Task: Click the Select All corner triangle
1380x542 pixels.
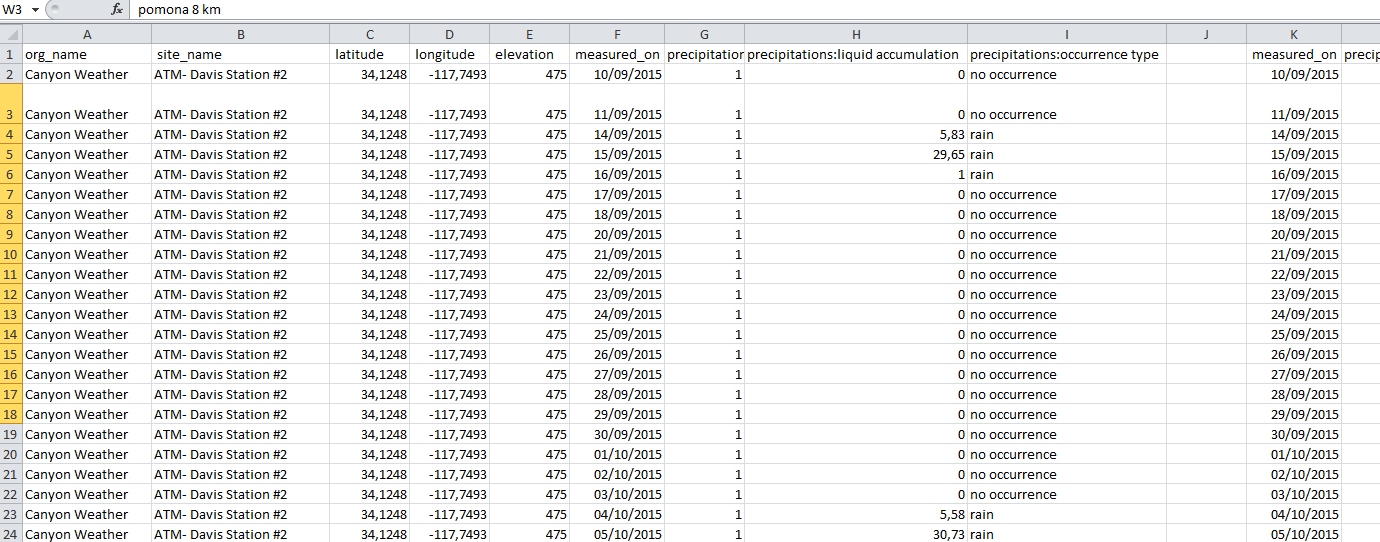Action: pyautogui.click(x=10, y=34)
